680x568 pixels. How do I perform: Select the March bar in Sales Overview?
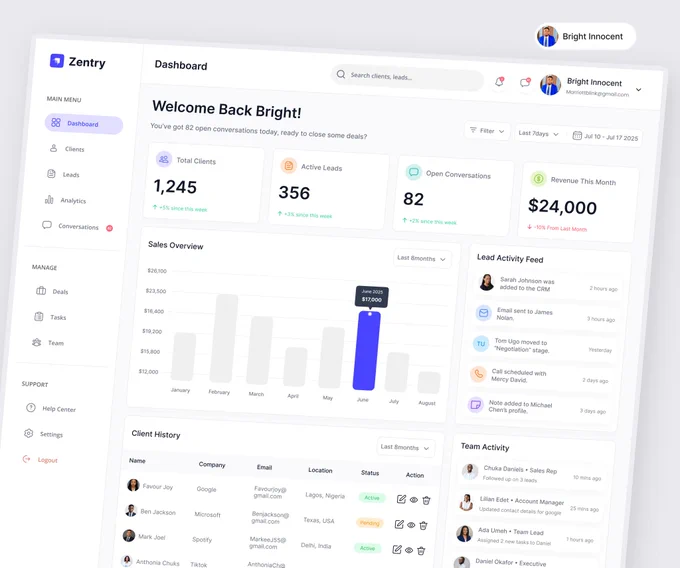point(260,350)
